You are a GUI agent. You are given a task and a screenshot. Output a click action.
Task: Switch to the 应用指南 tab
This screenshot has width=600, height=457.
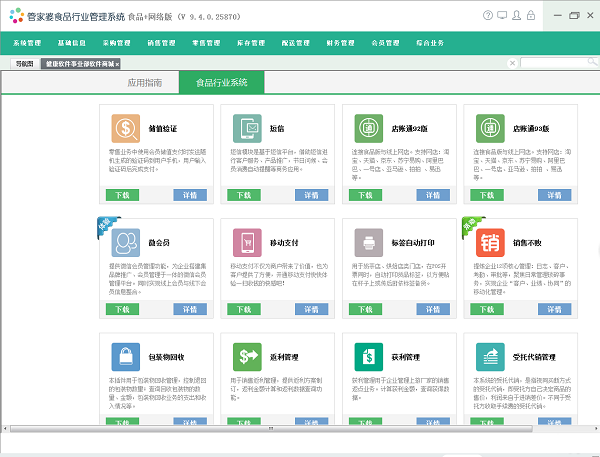point(144,82)
